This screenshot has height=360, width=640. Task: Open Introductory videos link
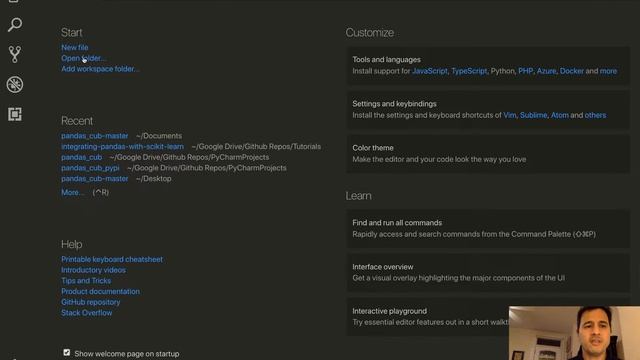[93, 270]
